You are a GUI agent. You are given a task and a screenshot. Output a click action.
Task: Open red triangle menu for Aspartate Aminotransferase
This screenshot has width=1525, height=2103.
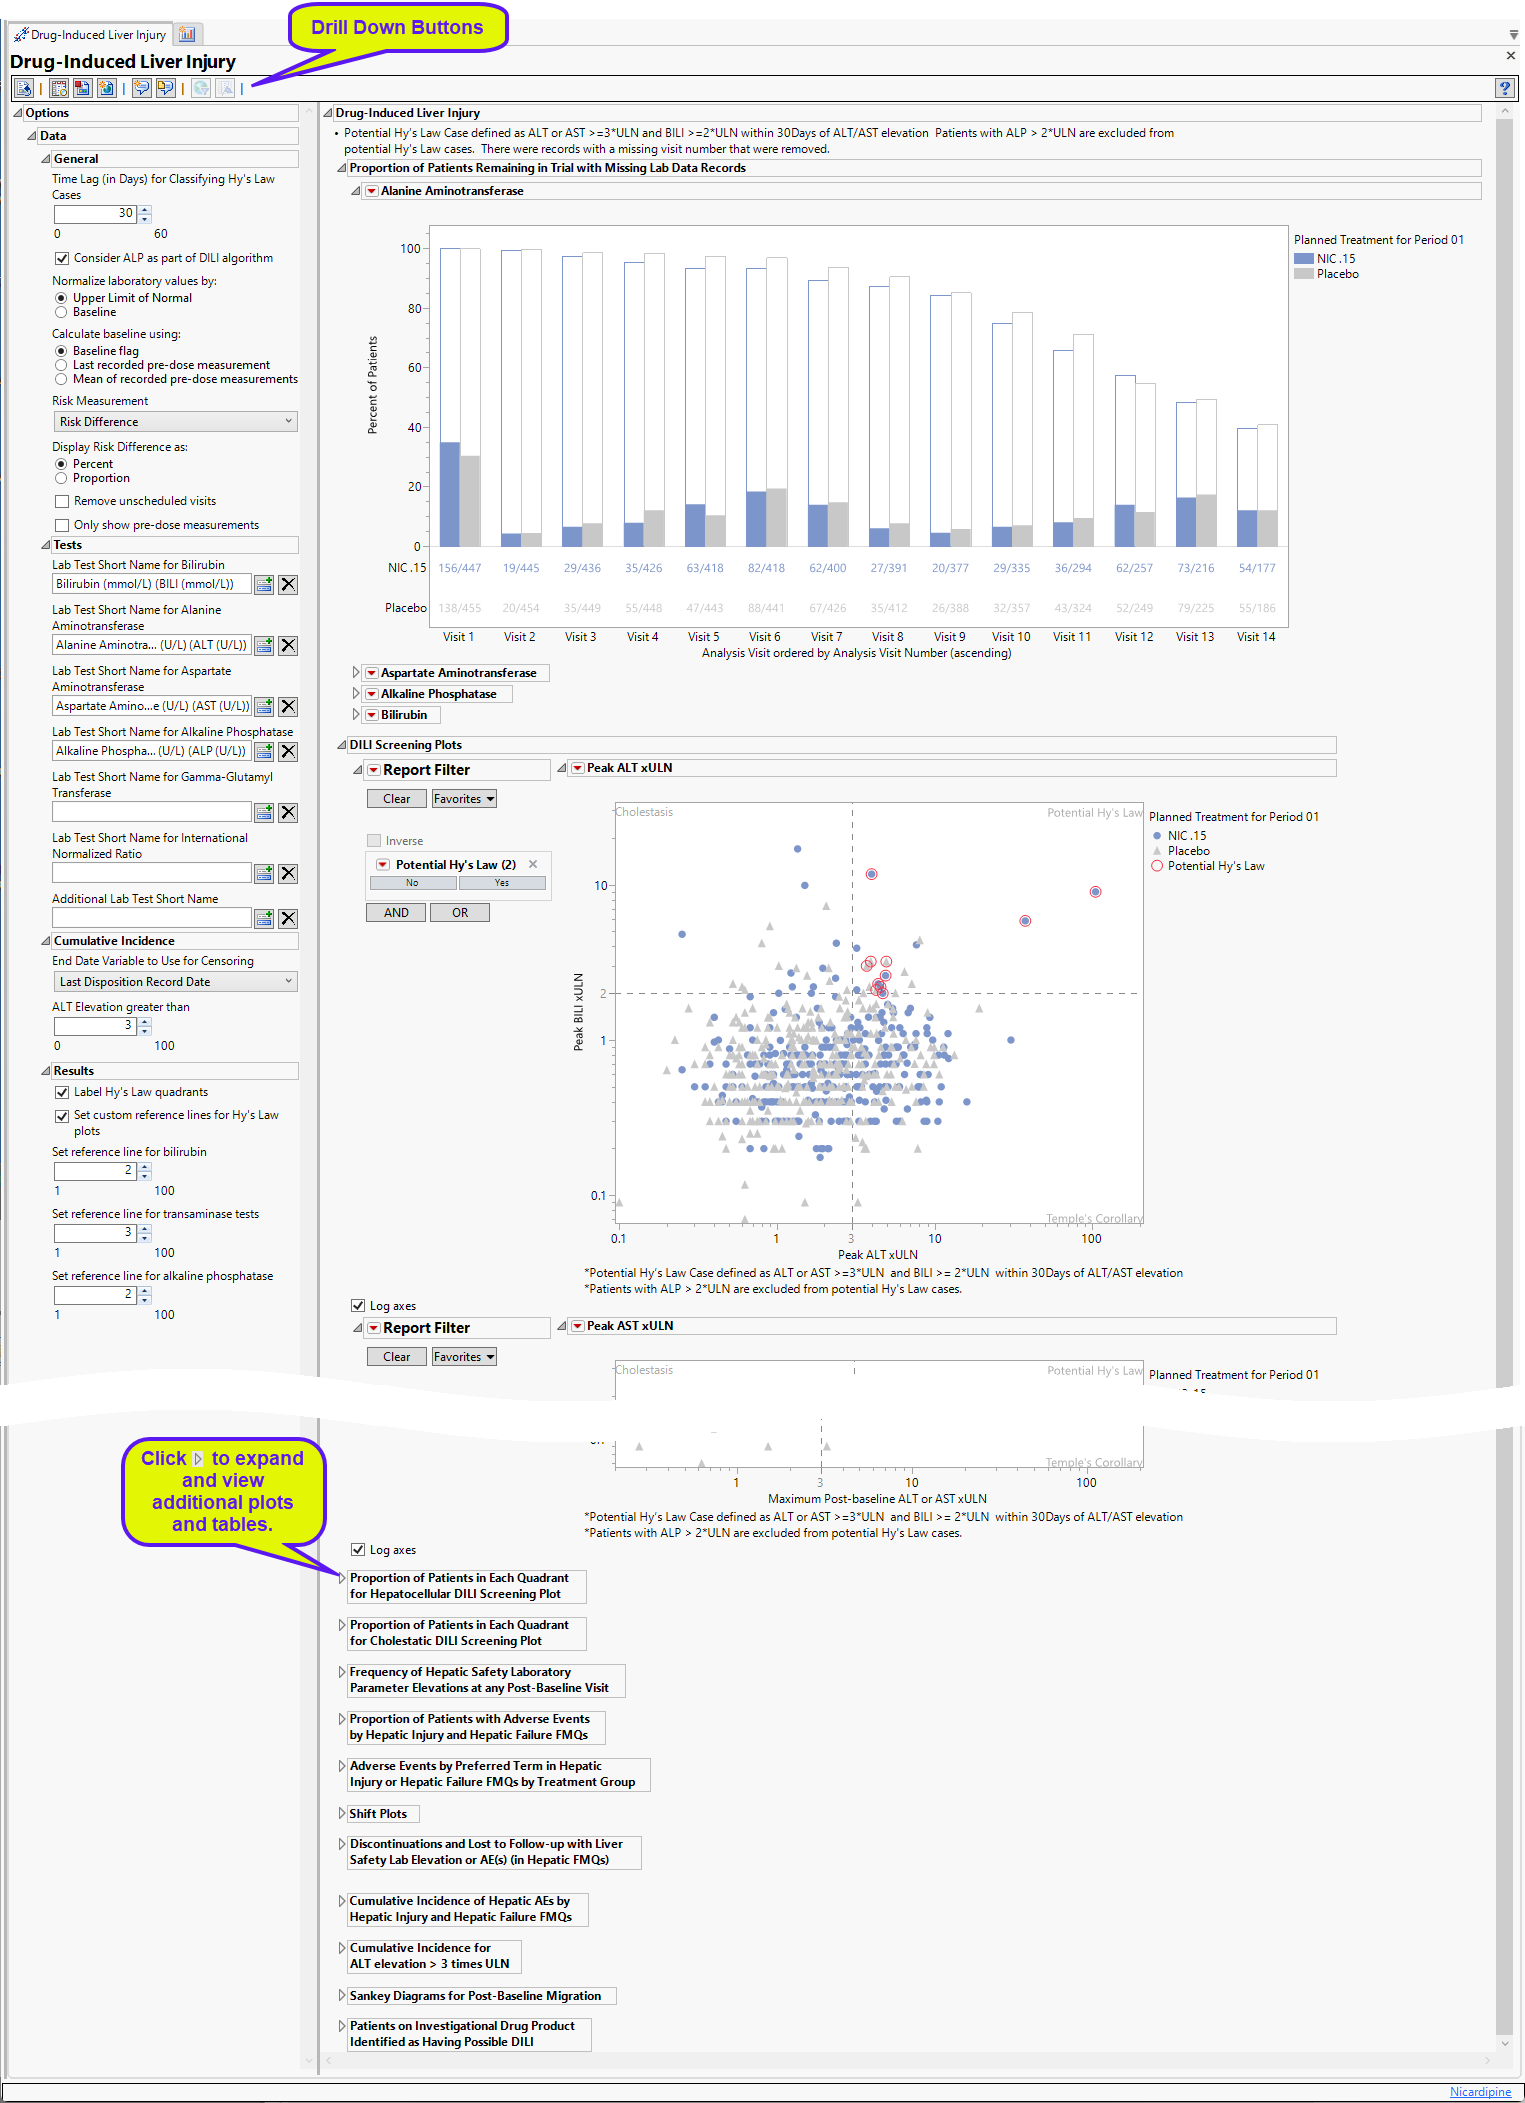(372, 673)
